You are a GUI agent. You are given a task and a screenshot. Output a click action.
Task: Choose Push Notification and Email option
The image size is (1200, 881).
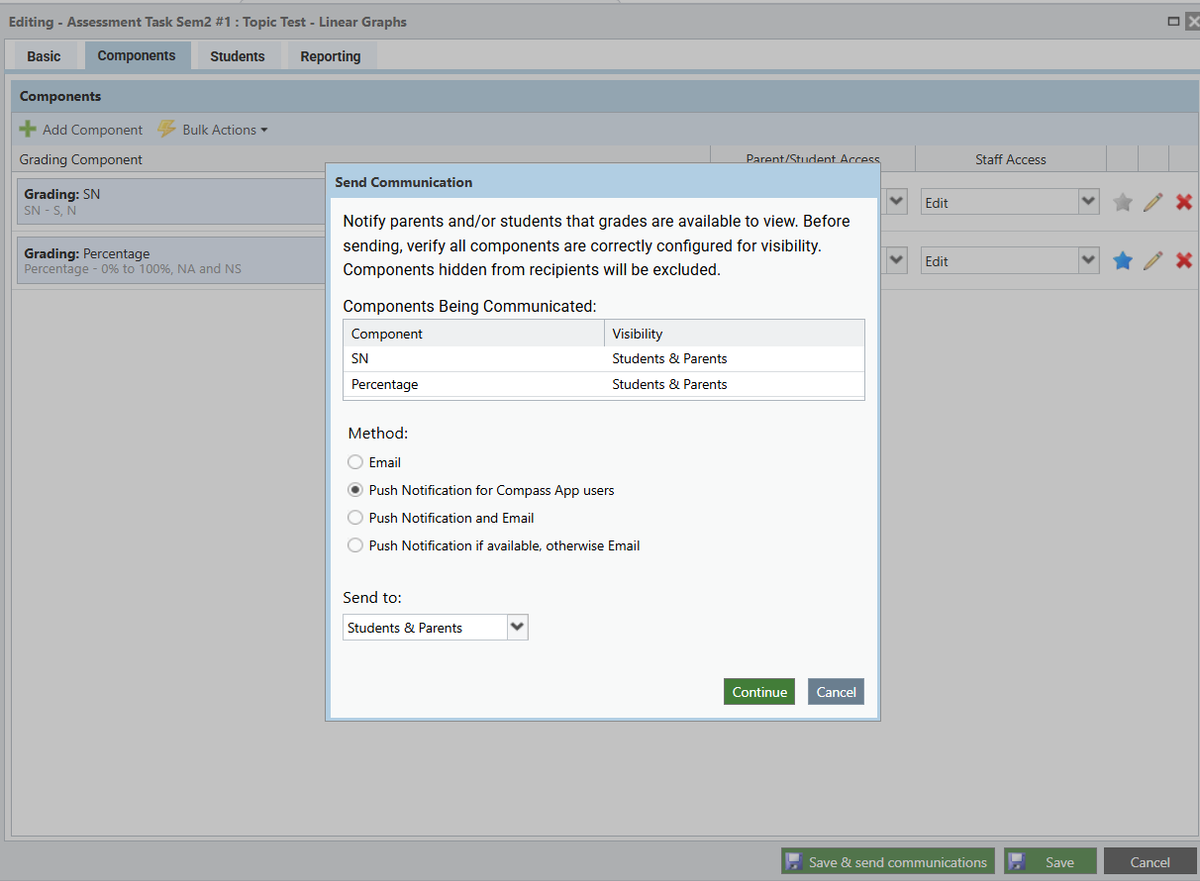tap(355, 518)
